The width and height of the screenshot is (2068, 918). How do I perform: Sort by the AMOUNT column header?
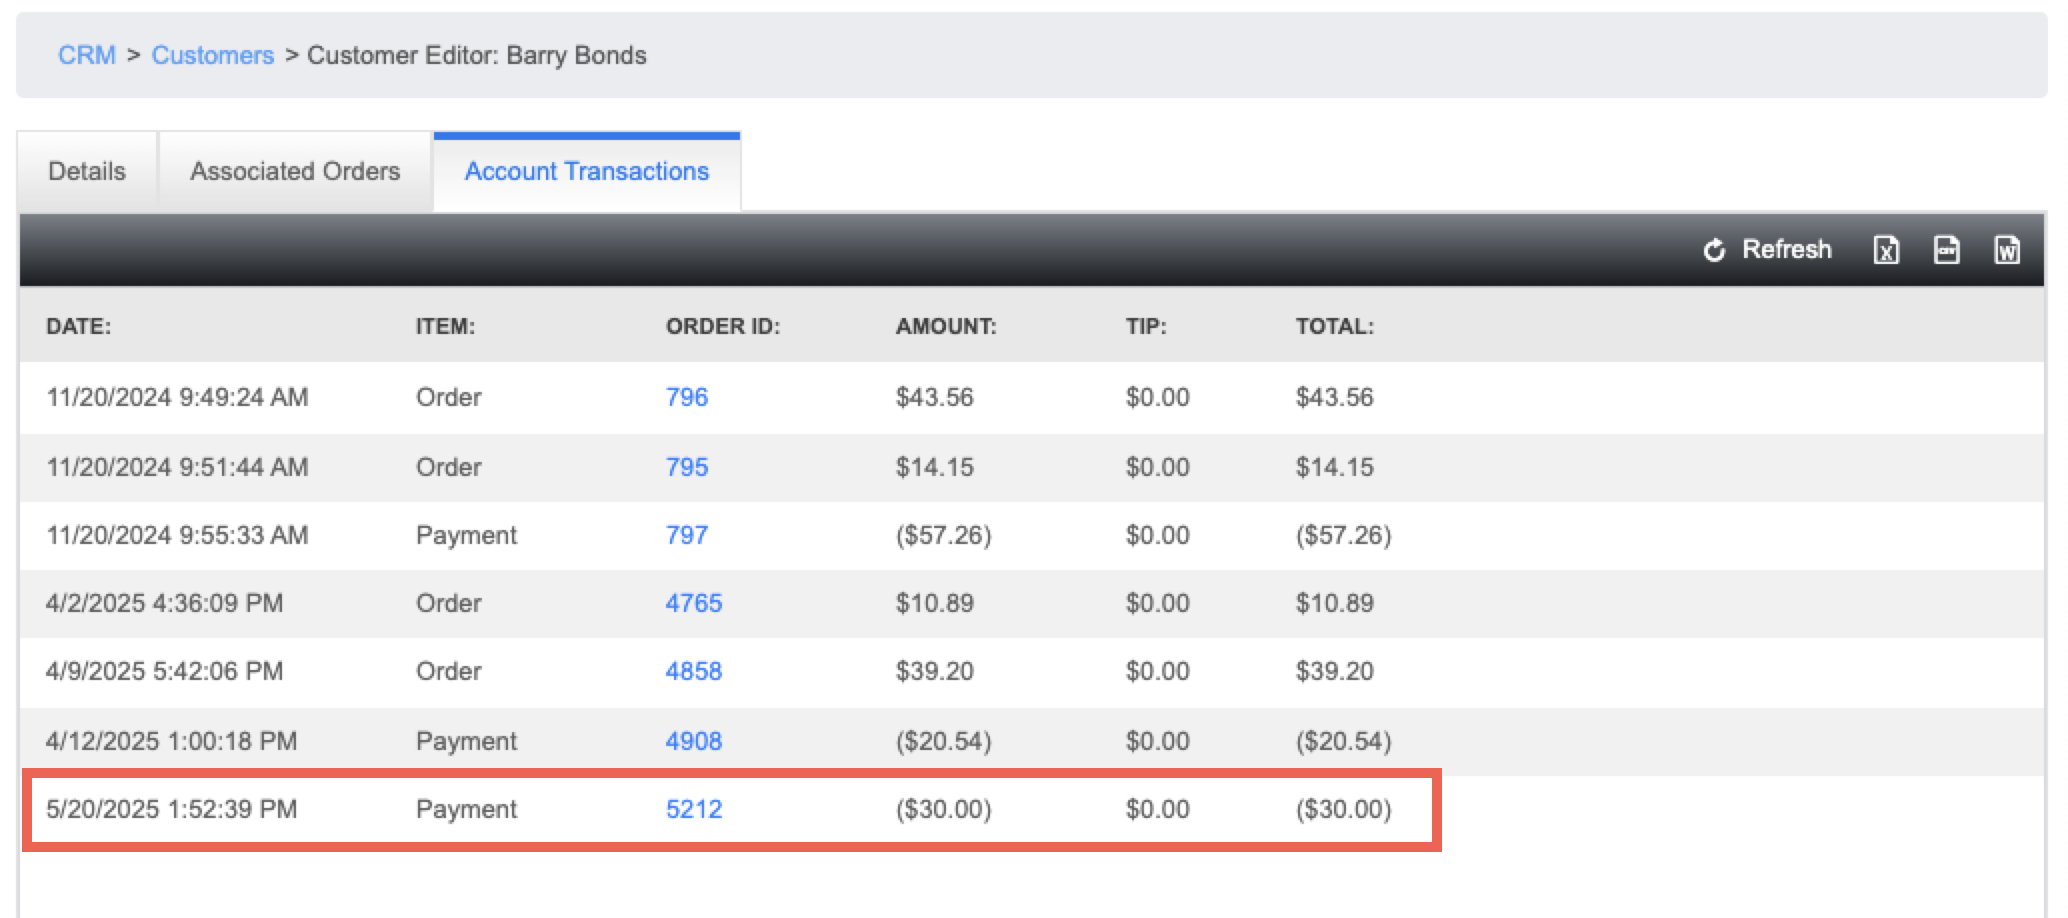click(x=946, y=326)
